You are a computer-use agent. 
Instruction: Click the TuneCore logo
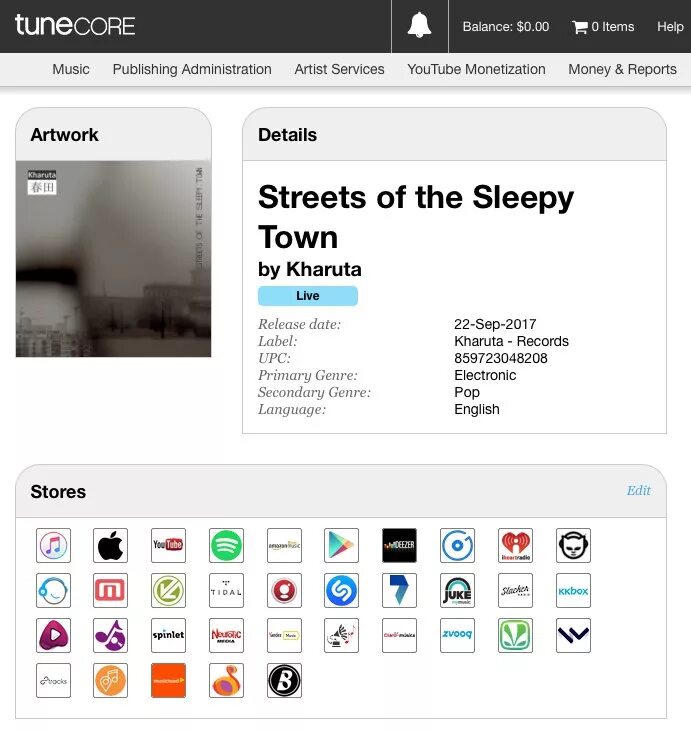pyautogui.click(x=75, y=25)
